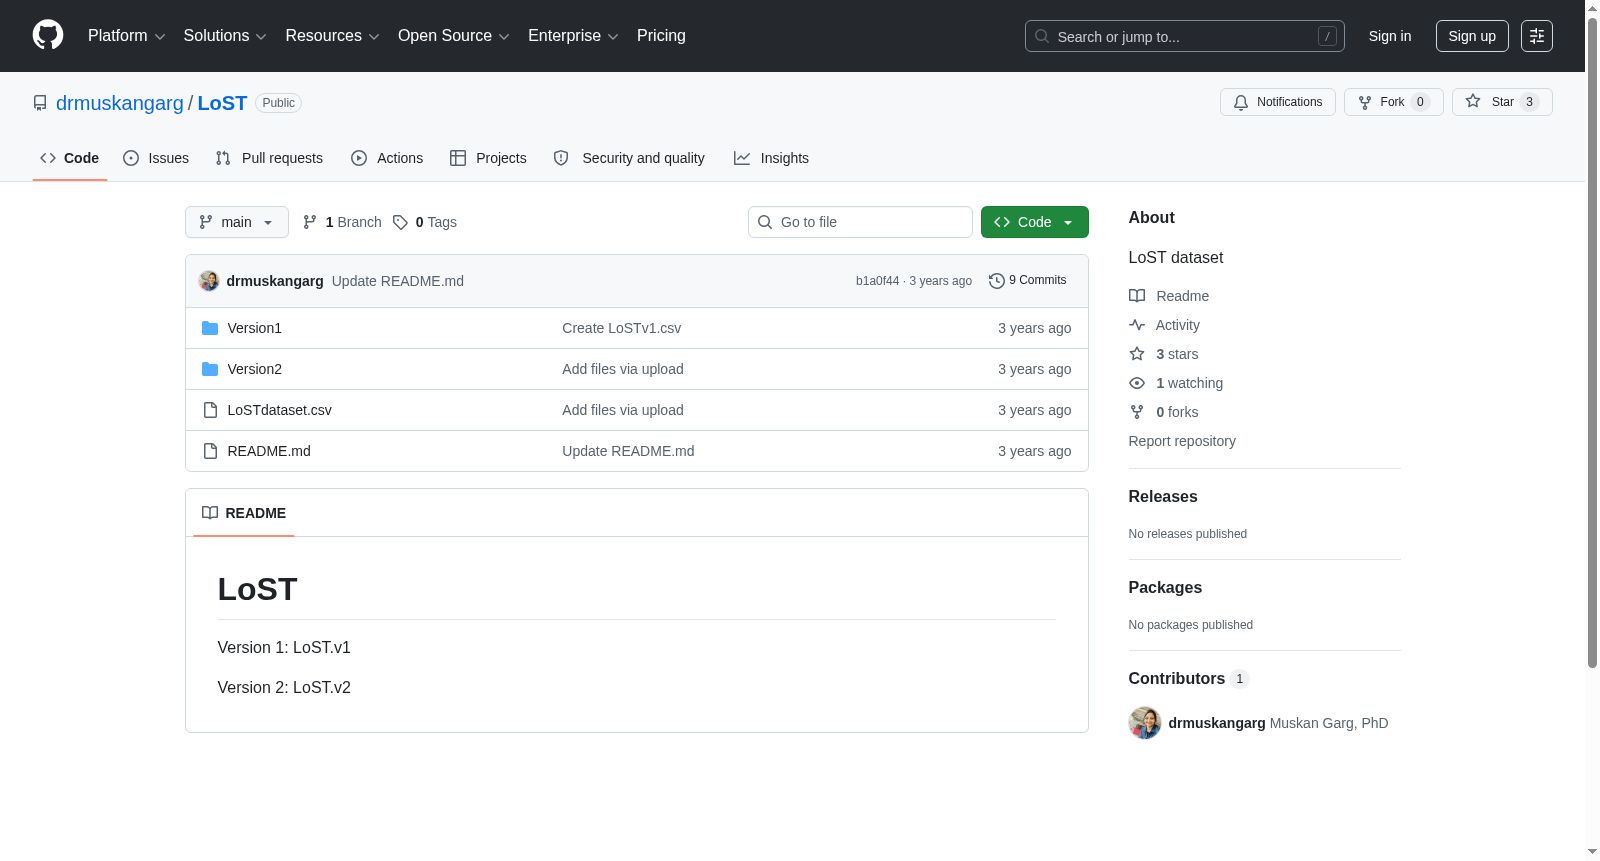Open the Activity link
Image resolution: width=1600 pixels, height=861 pixels.
pos(1164,325)
